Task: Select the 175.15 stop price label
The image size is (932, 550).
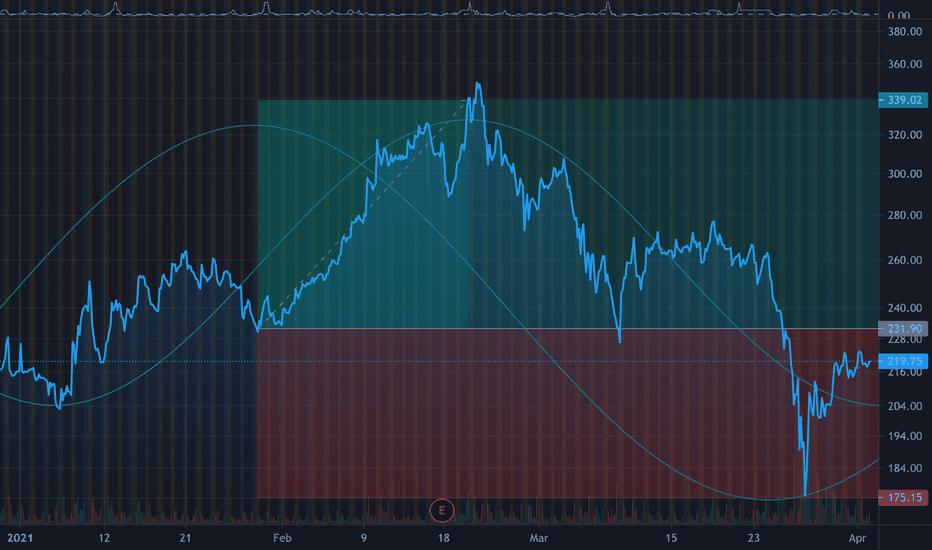Action: pyautogui.click(x=903, y=497)
